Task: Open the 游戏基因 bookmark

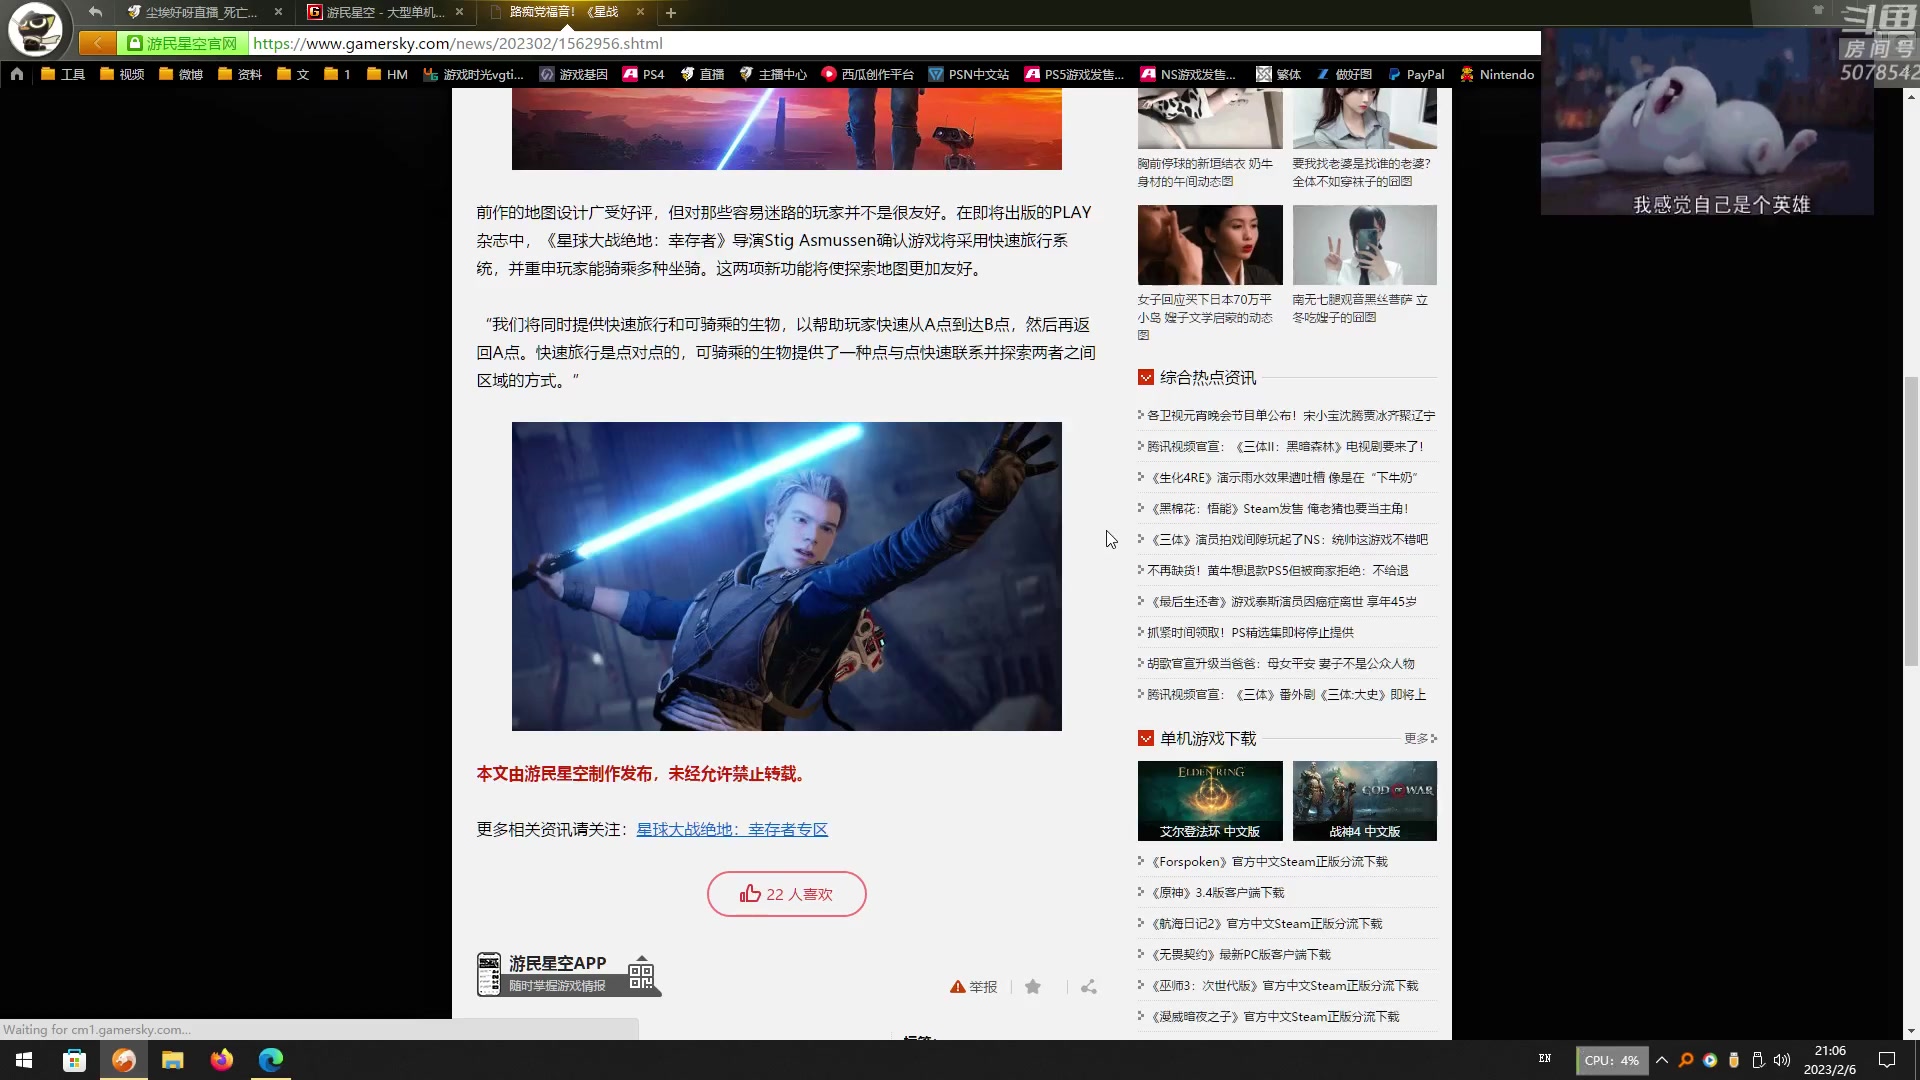Action: coord(574,74)
